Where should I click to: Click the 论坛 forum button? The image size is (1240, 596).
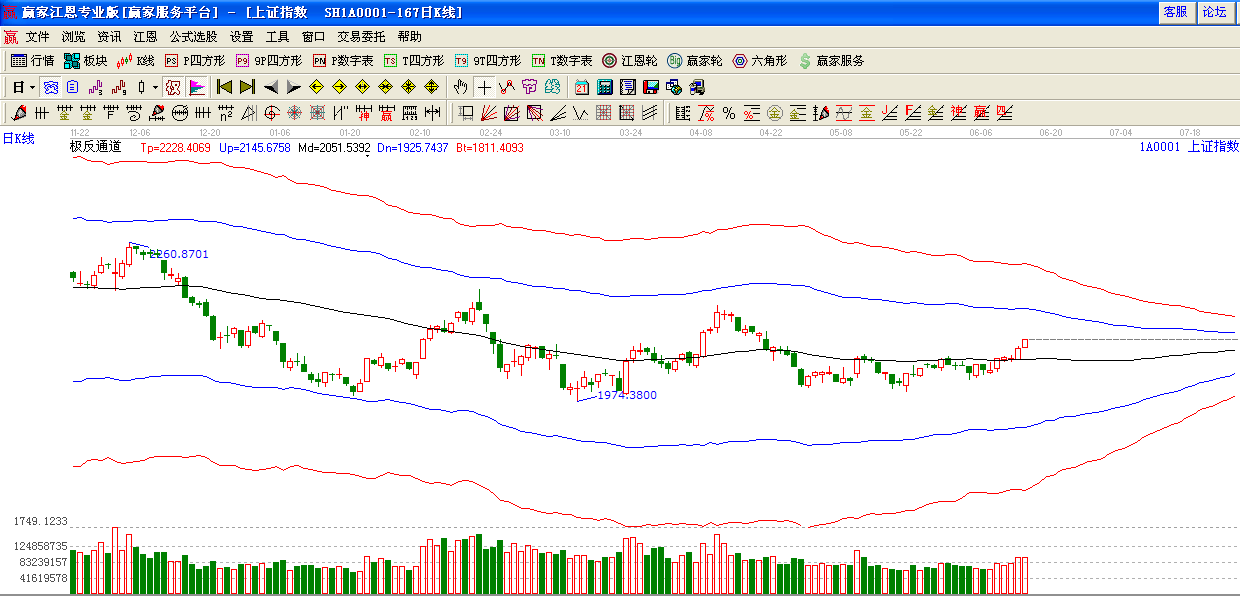pyautogui.click(x=1214, y=12)
